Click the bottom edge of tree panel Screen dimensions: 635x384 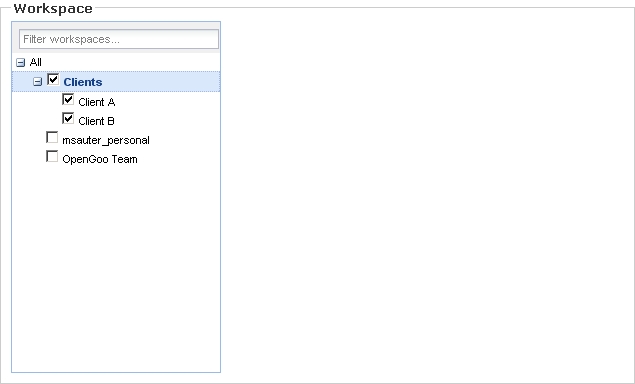pos(116,372)
